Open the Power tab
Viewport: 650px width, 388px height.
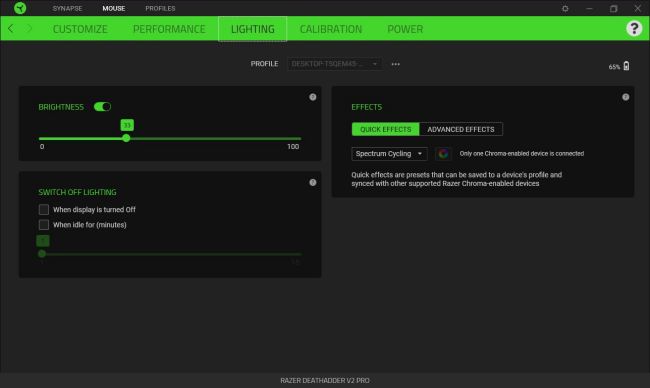[x=405, y=29]
